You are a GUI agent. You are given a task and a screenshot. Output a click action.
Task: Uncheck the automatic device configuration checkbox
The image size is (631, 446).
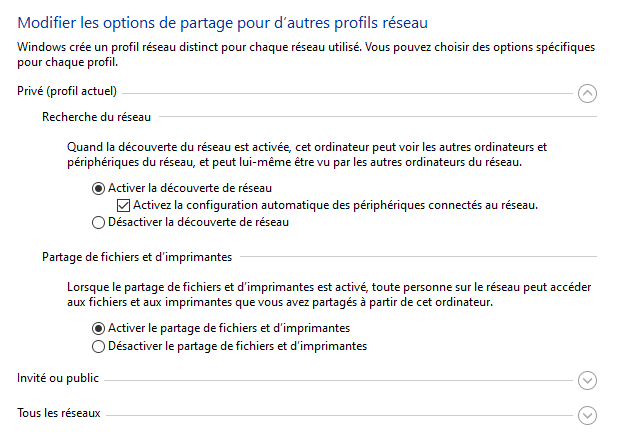[x=124, y=205]
